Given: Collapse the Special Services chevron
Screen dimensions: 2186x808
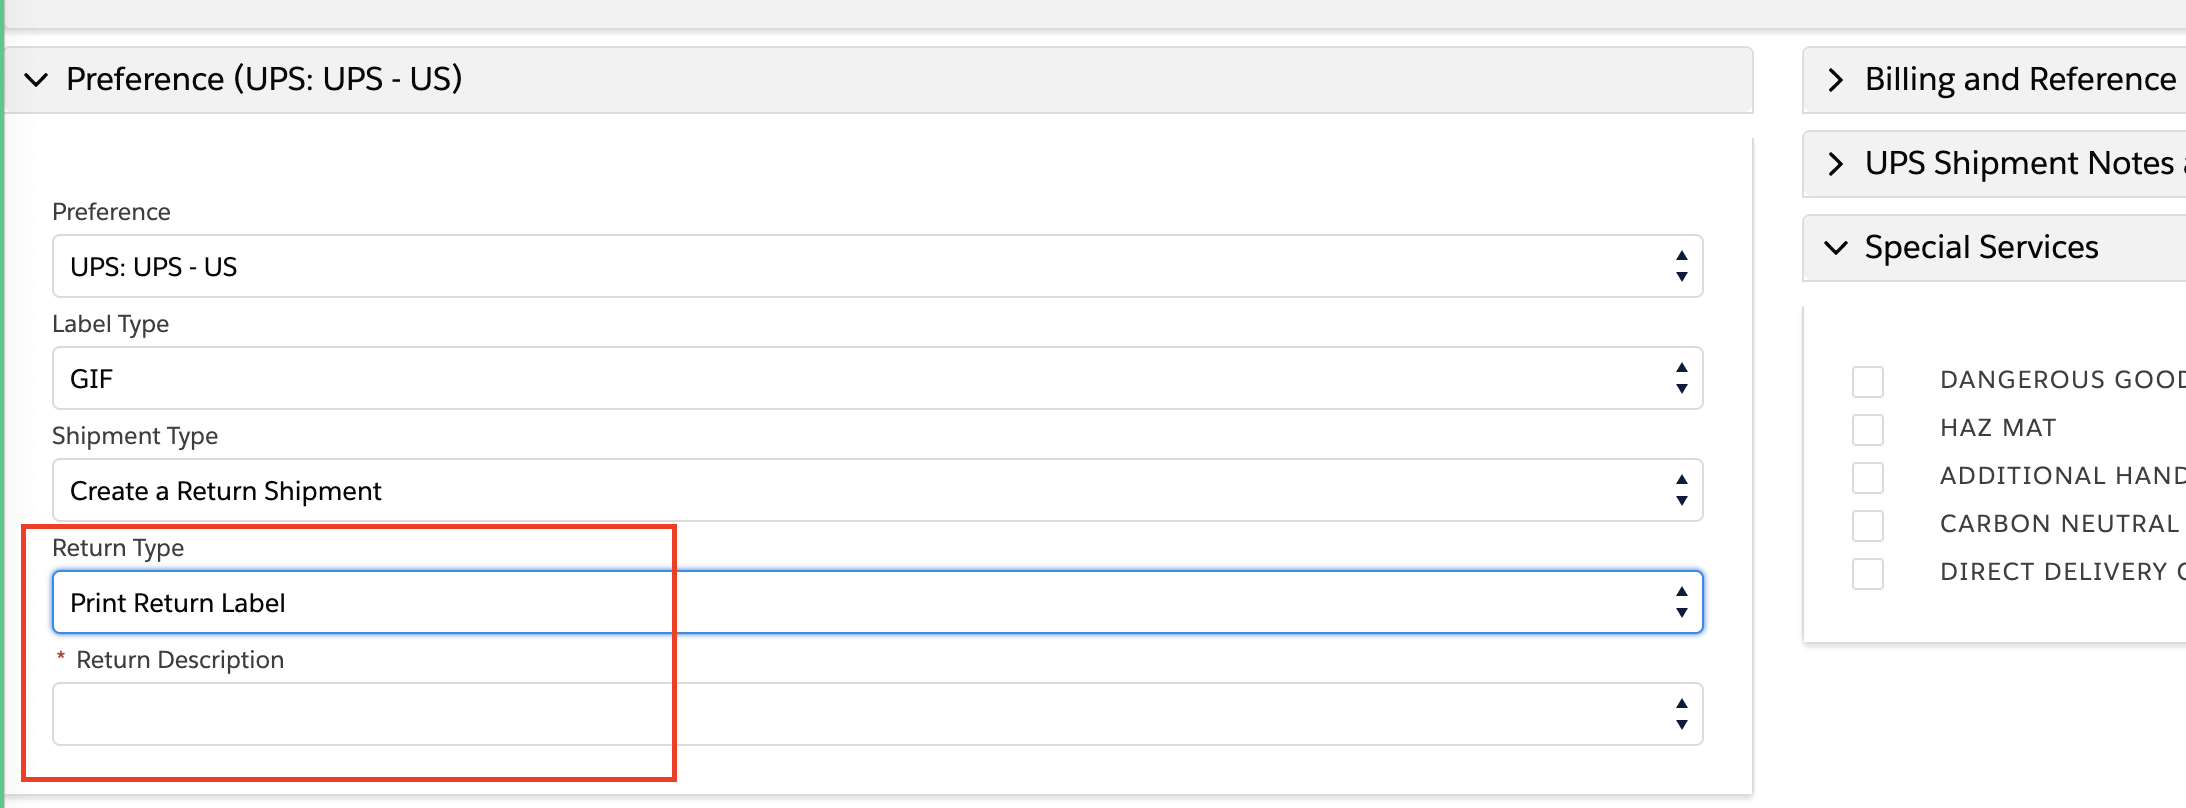Looking at the screenshot, I should pos(1835,248).
